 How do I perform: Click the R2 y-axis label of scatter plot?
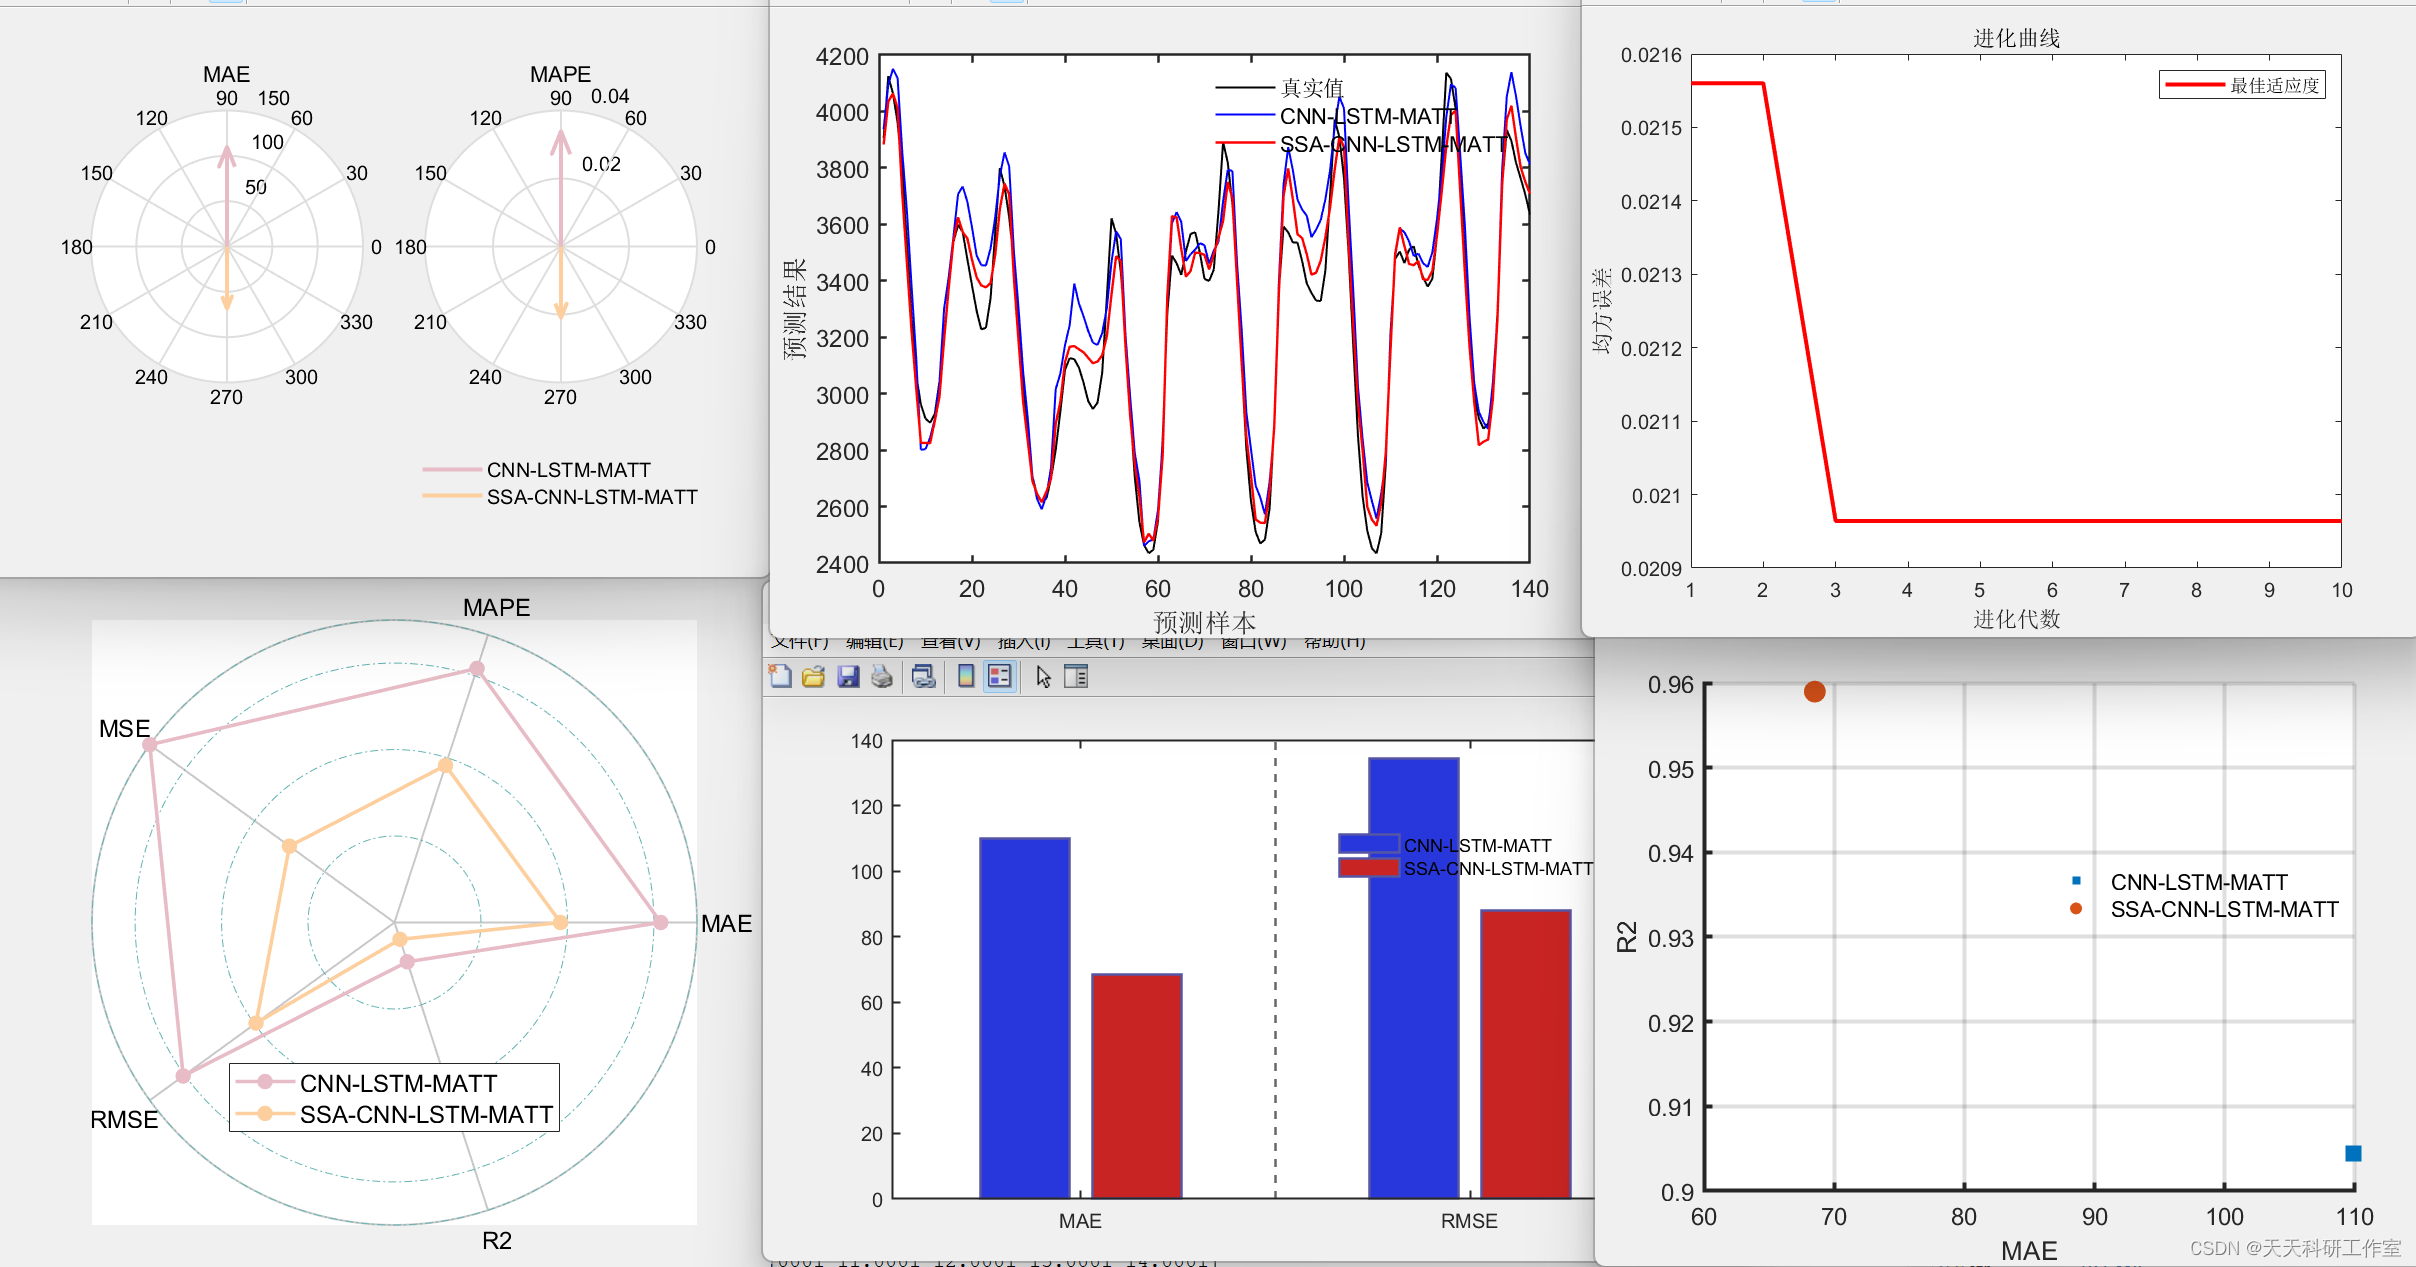click(1627, 937)
